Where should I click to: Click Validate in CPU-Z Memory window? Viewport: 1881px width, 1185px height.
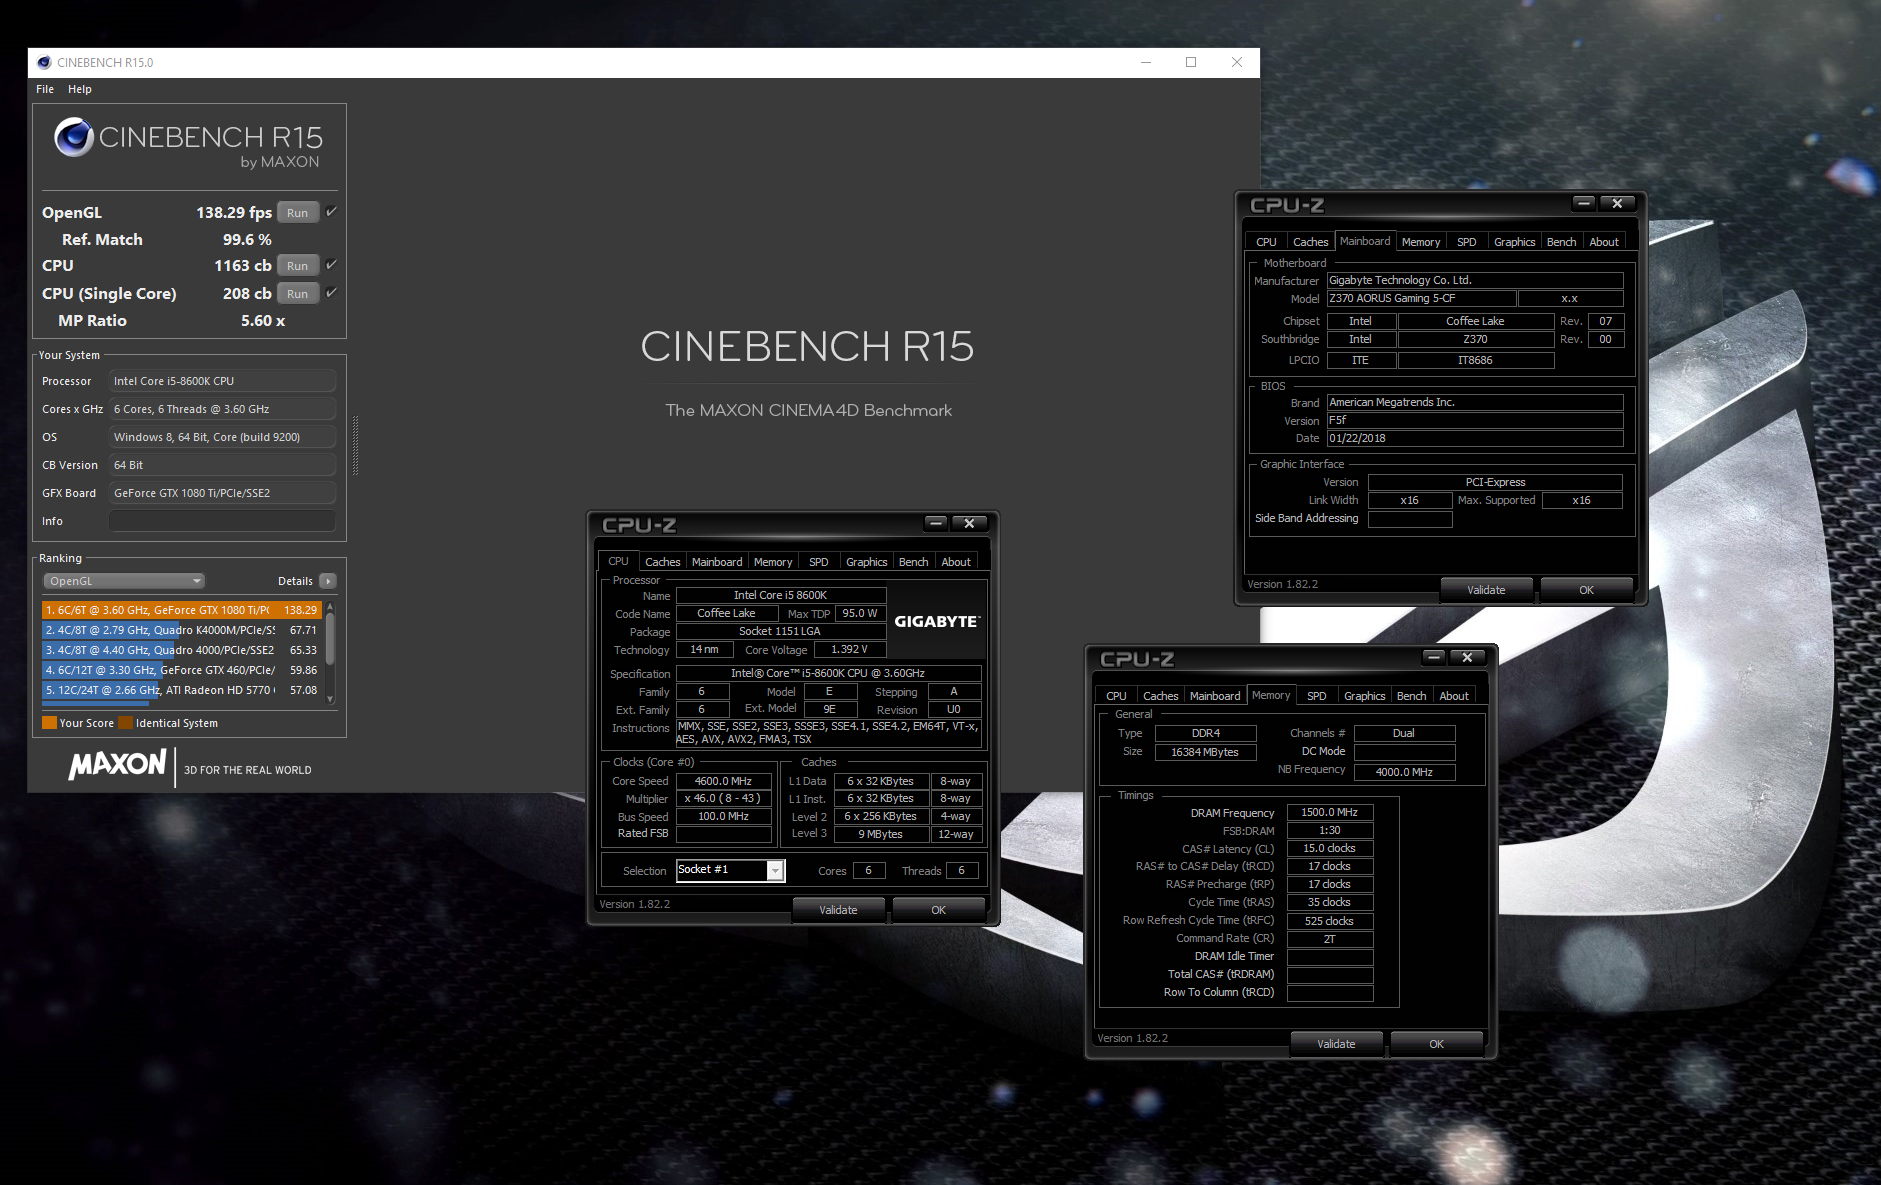click(x=1336, y=1044)
